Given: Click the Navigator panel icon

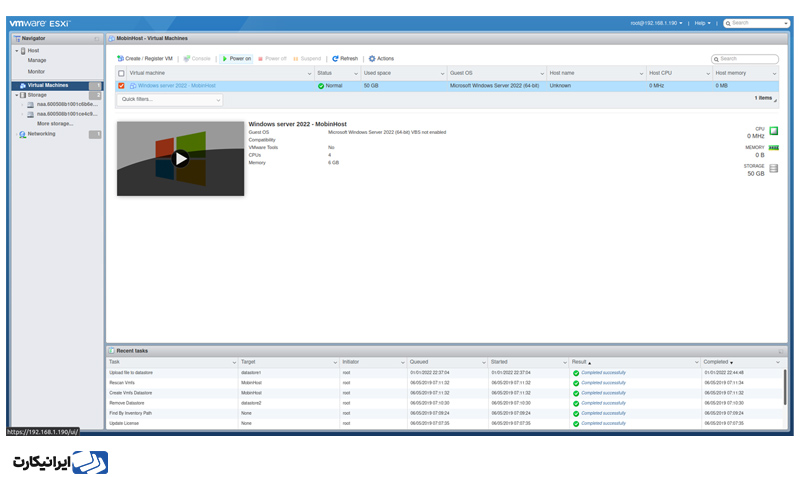Looking at the screenshot, I should pos(17,39).
